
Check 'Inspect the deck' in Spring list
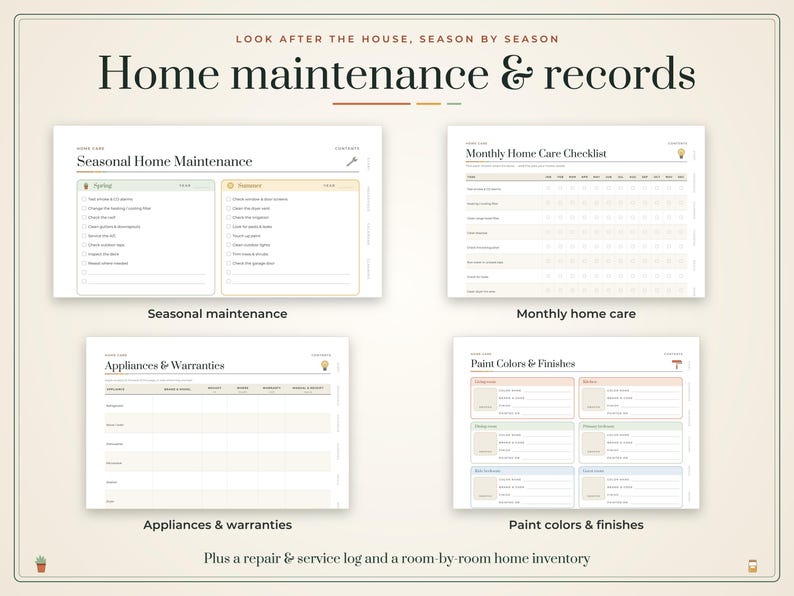pos(84,254)
